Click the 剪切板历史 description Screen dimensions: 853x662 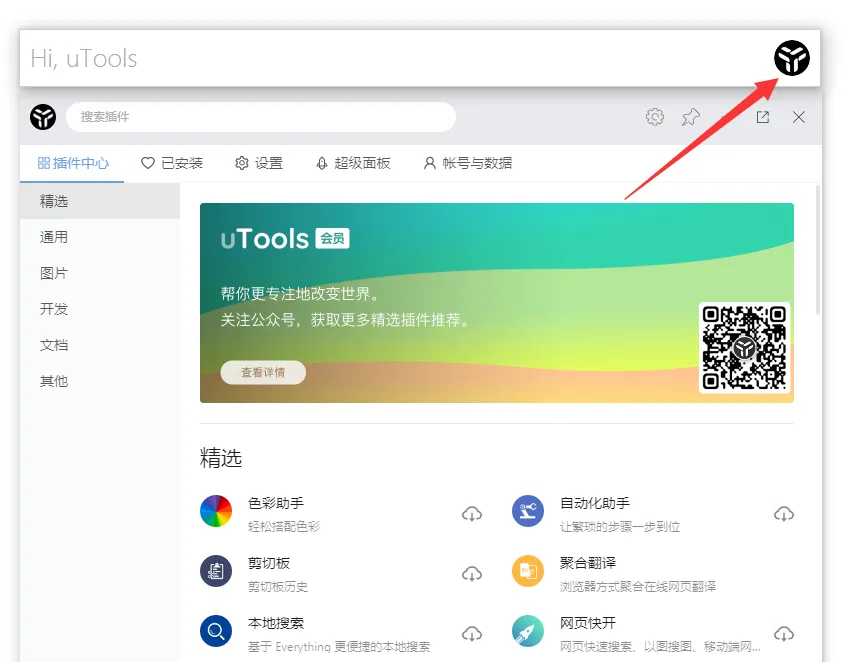coord(278,586)
